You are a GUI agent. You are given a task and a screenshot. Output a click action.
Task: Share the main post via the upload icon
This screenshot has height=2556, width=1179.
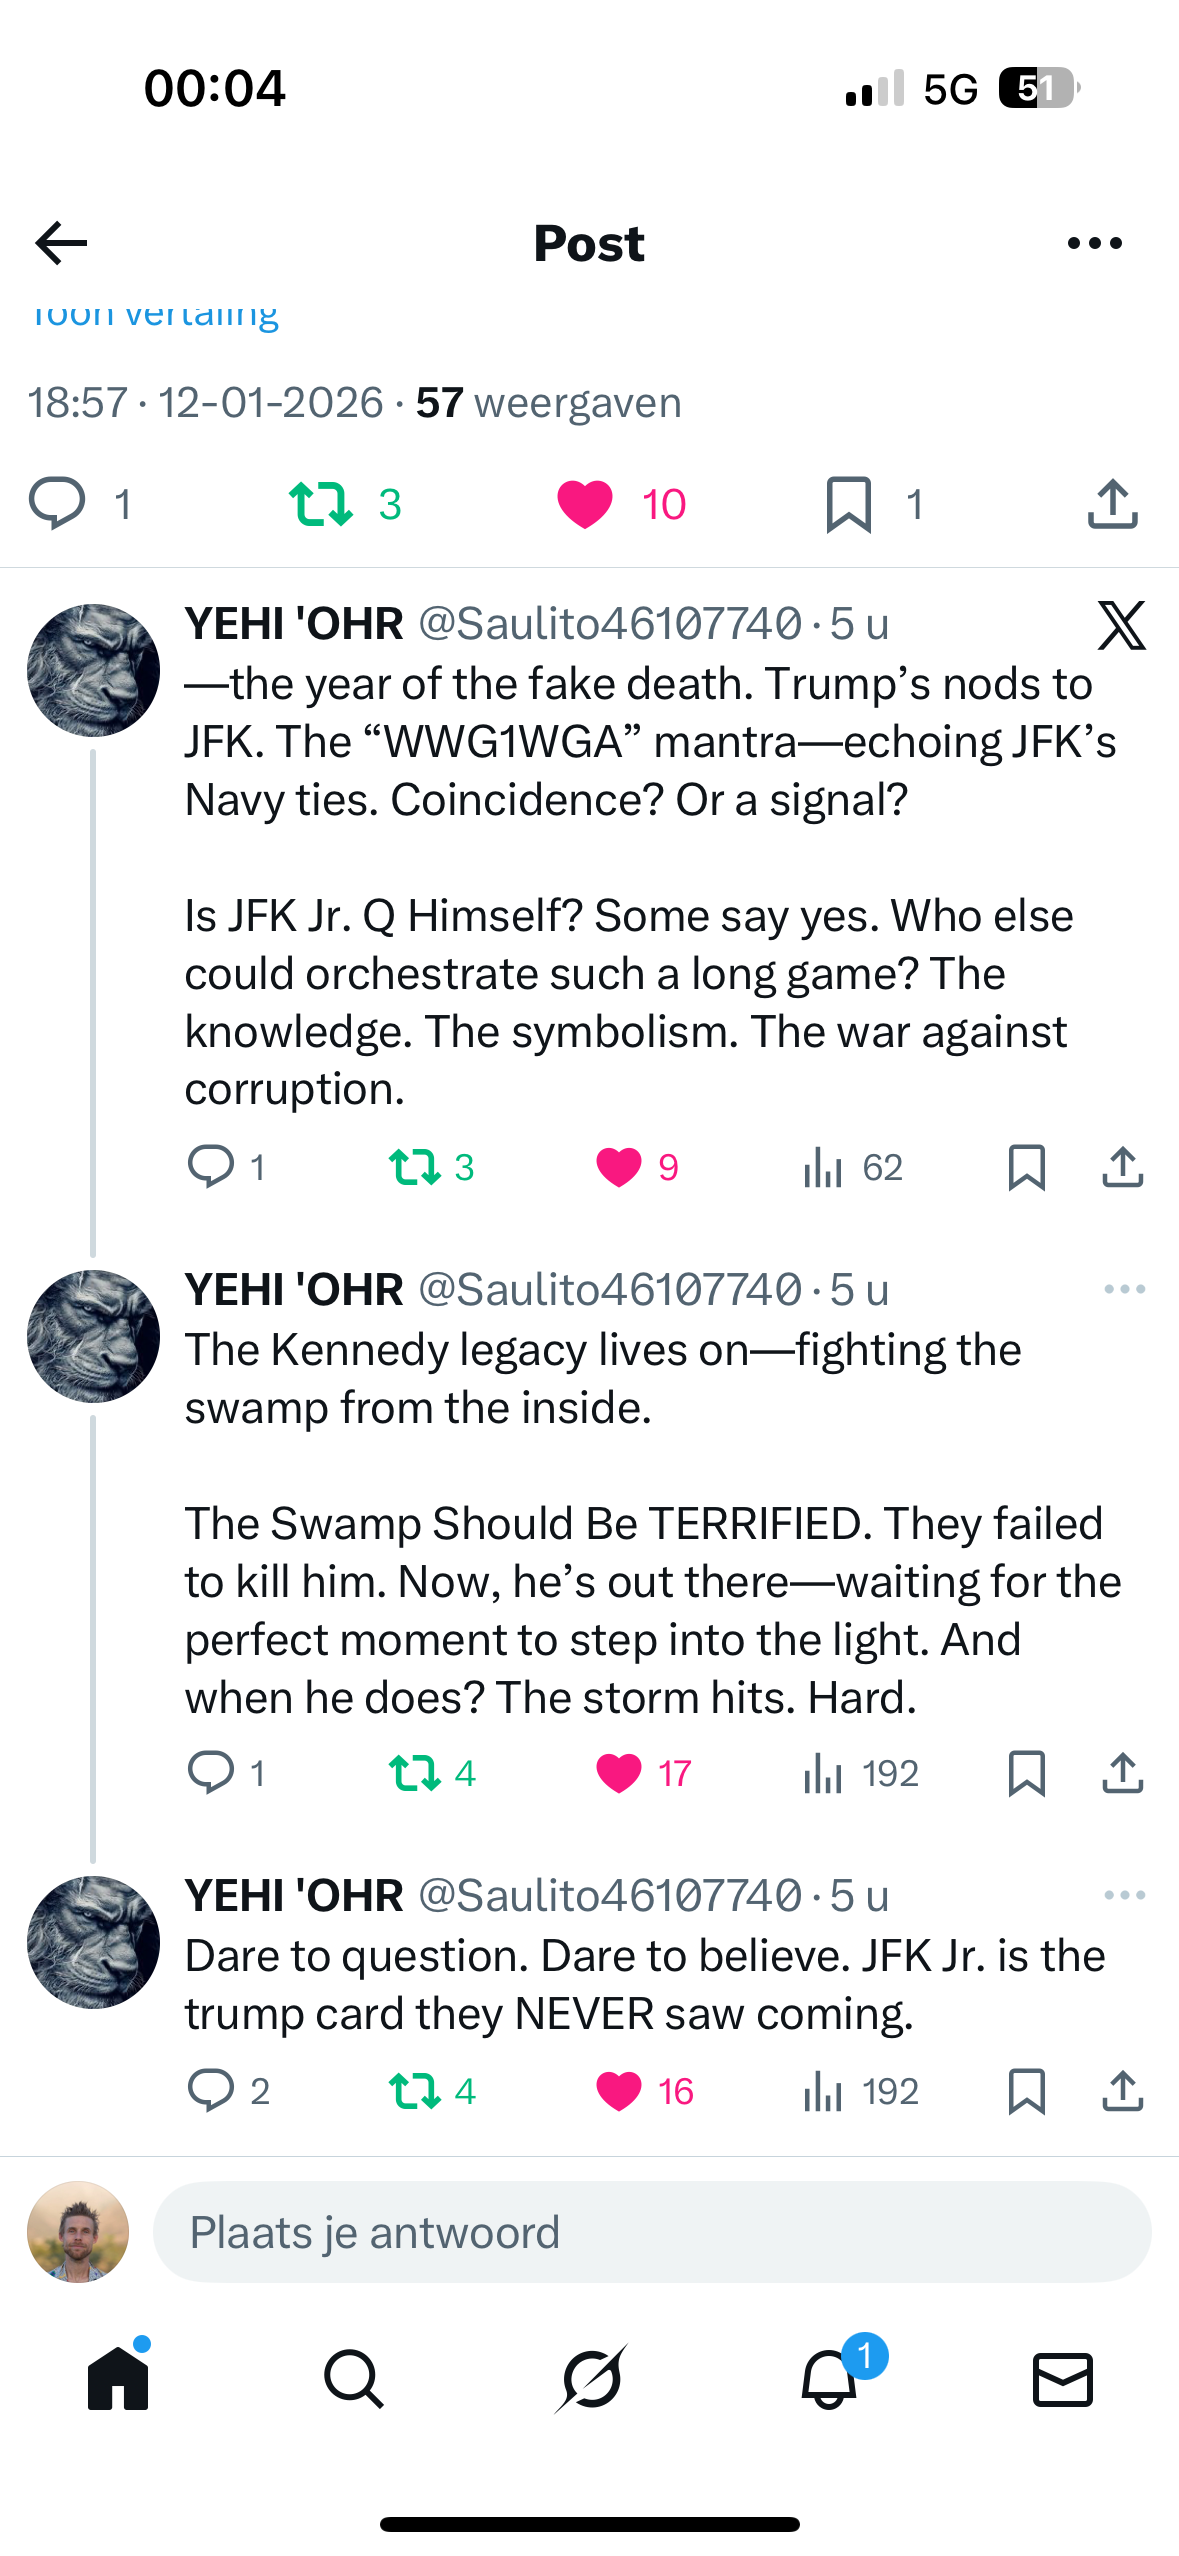pos(1112,504)
